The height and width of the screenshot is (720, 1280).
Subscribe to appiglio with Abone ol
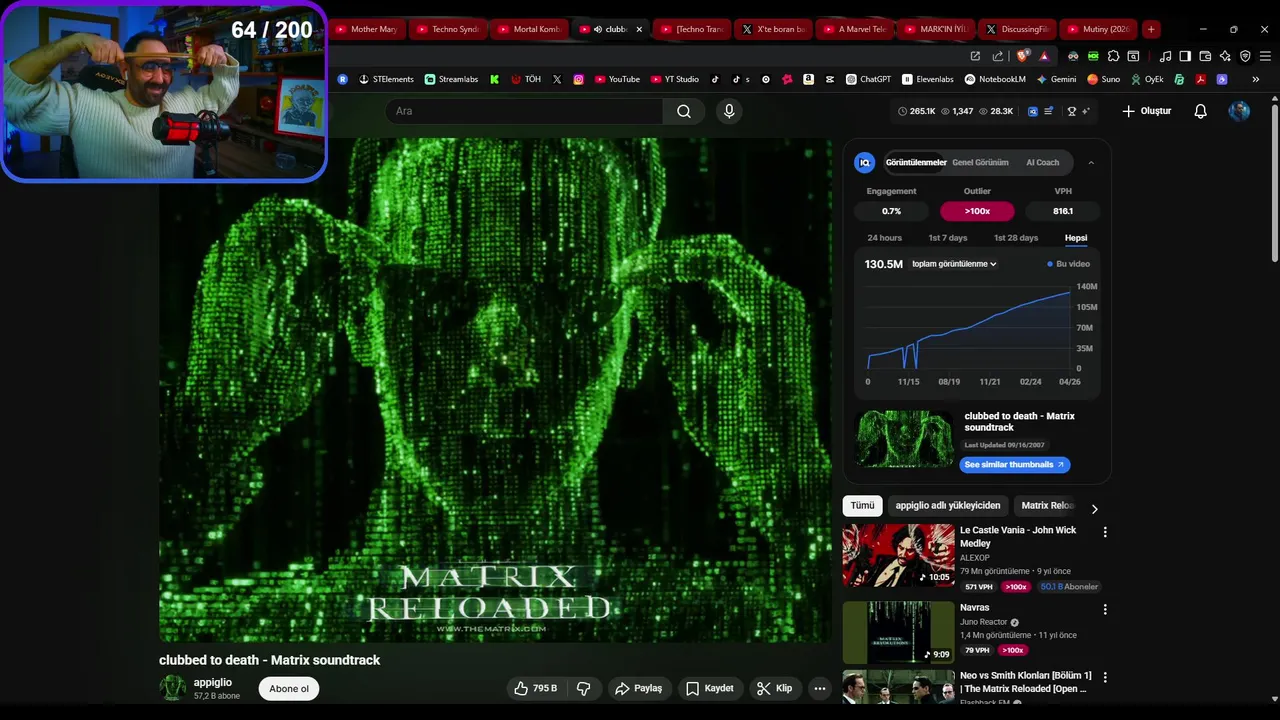click(x=289, y=688)
